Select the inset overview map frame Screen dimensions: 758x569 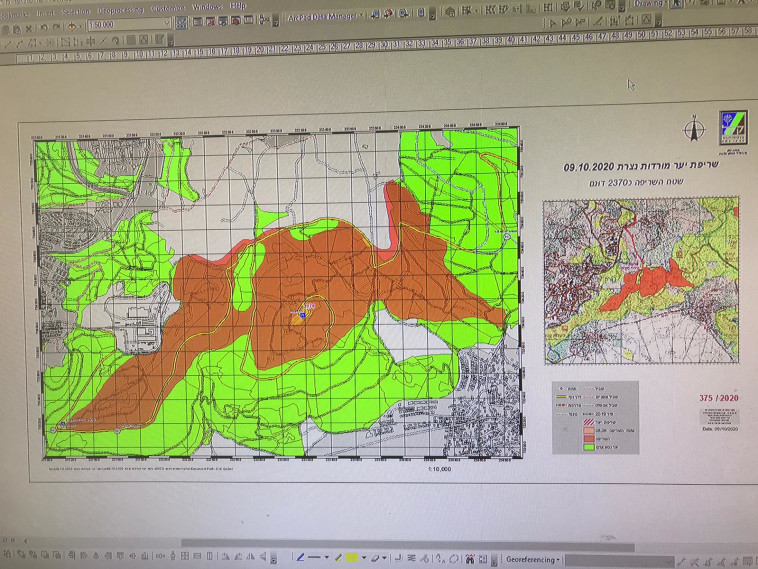point(640,282)
